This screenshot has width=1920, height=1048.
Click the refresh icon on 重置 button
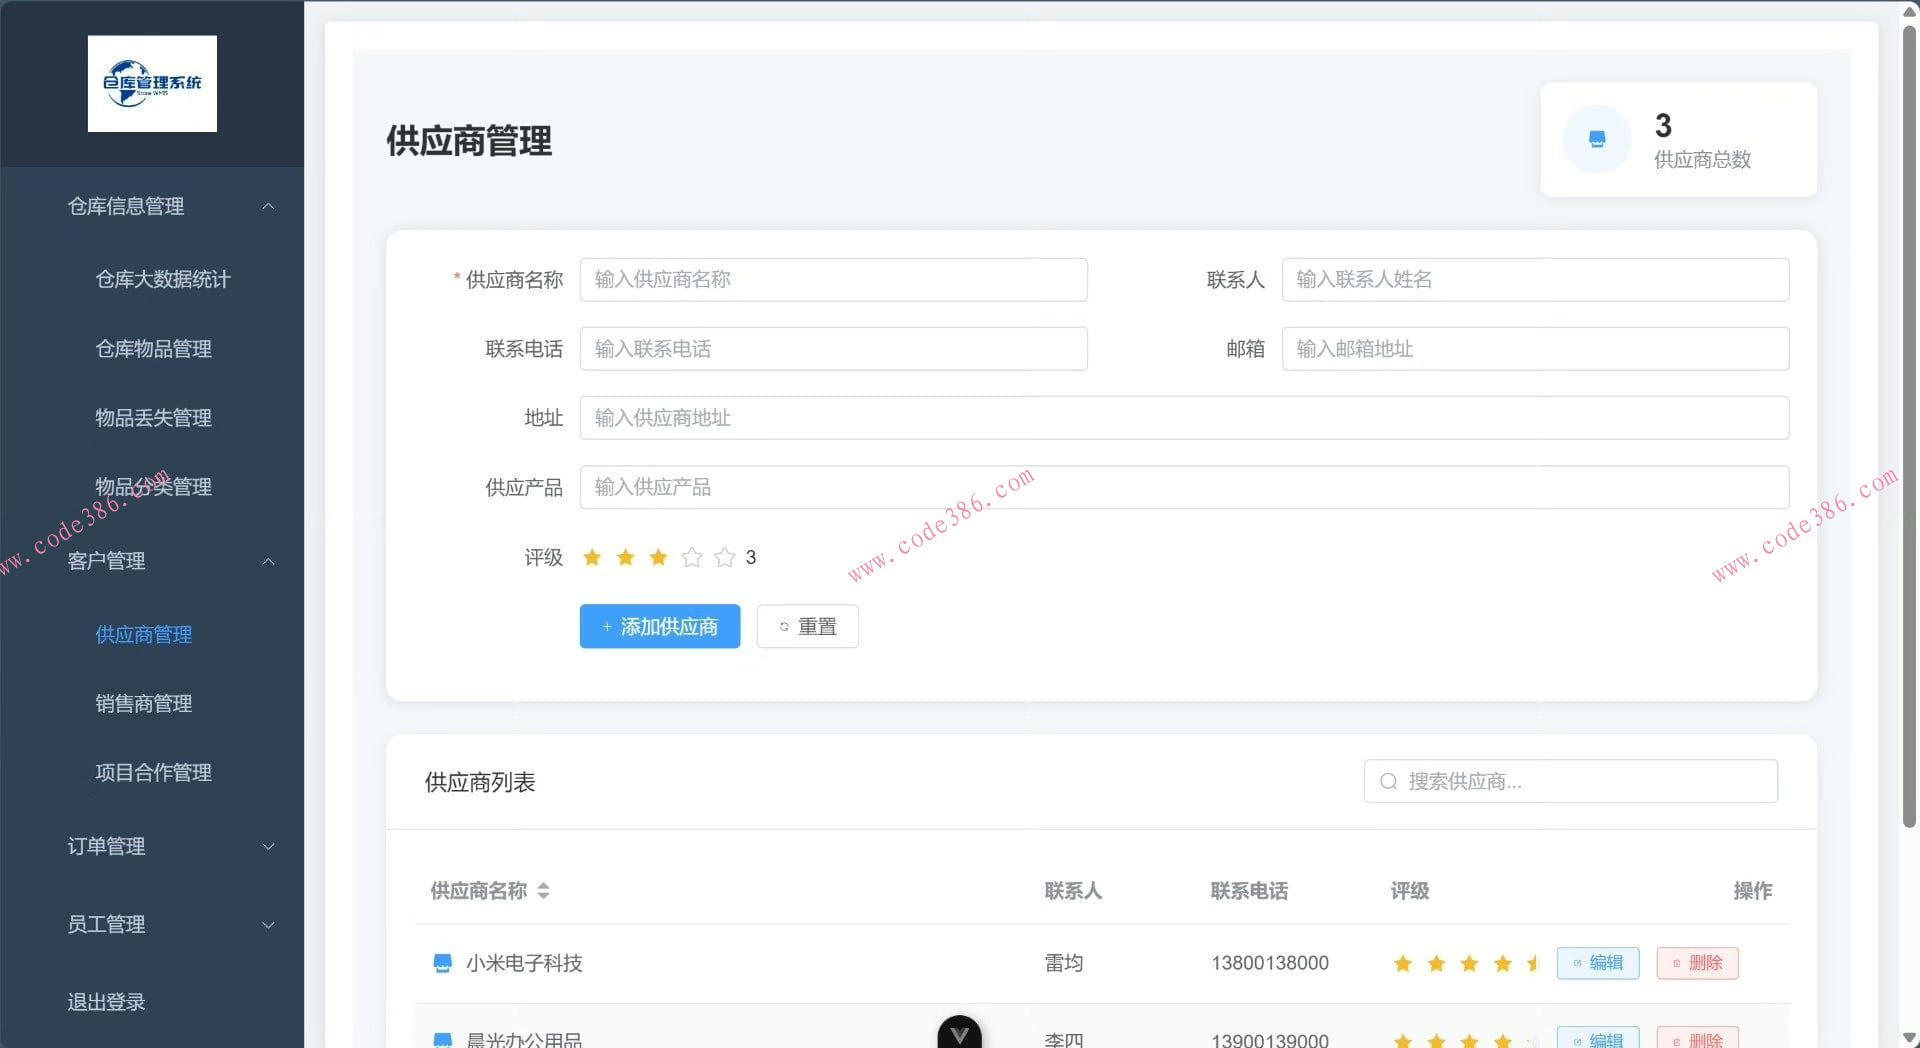tap(784, 627)
